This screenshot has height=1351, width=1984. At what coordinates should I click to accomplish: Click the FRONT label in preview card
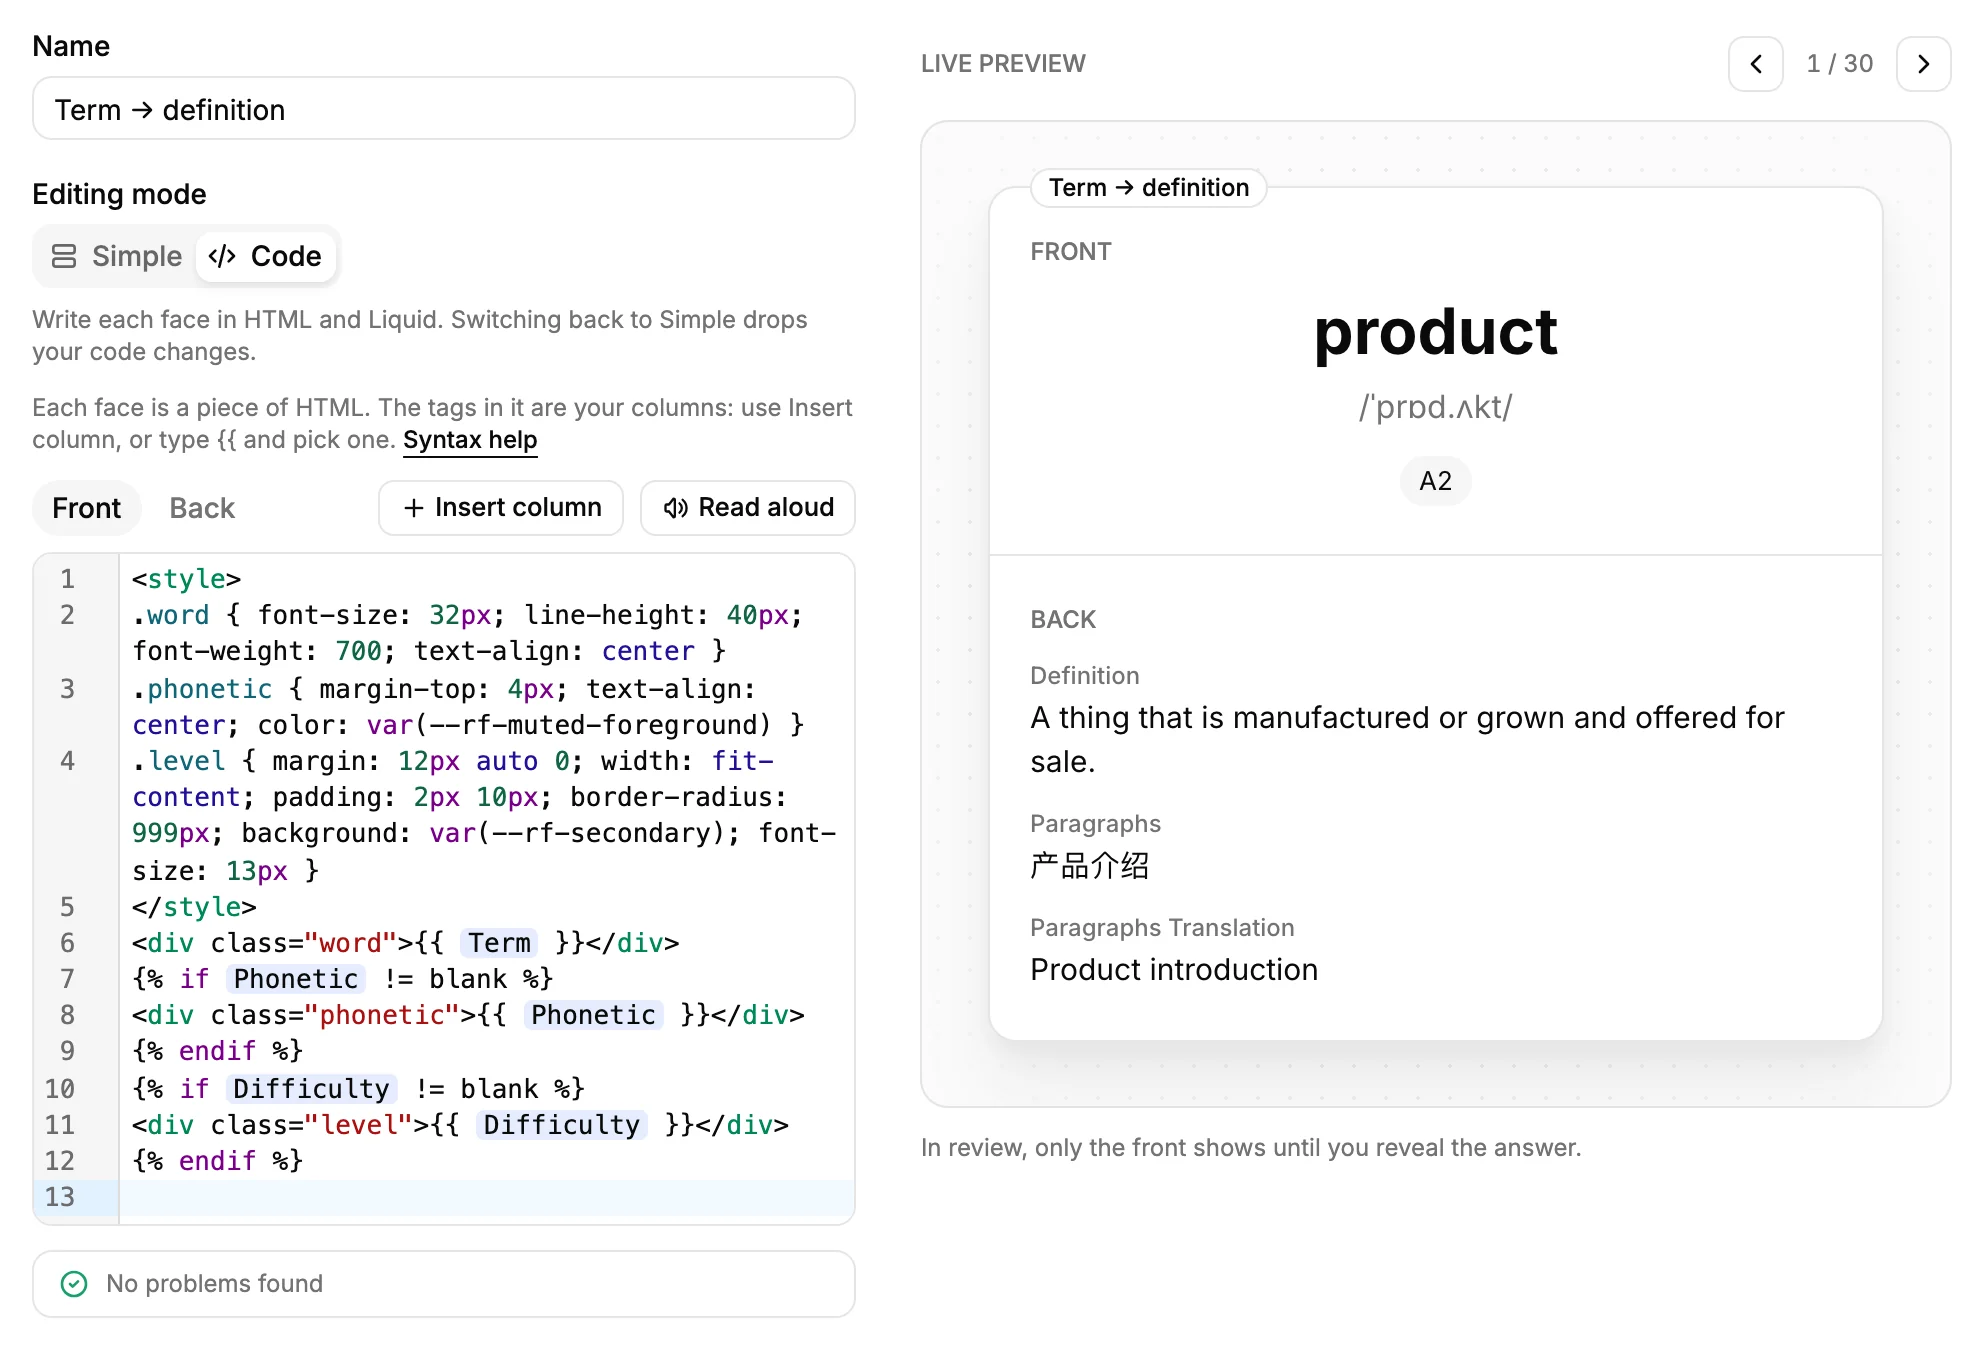1071,252
